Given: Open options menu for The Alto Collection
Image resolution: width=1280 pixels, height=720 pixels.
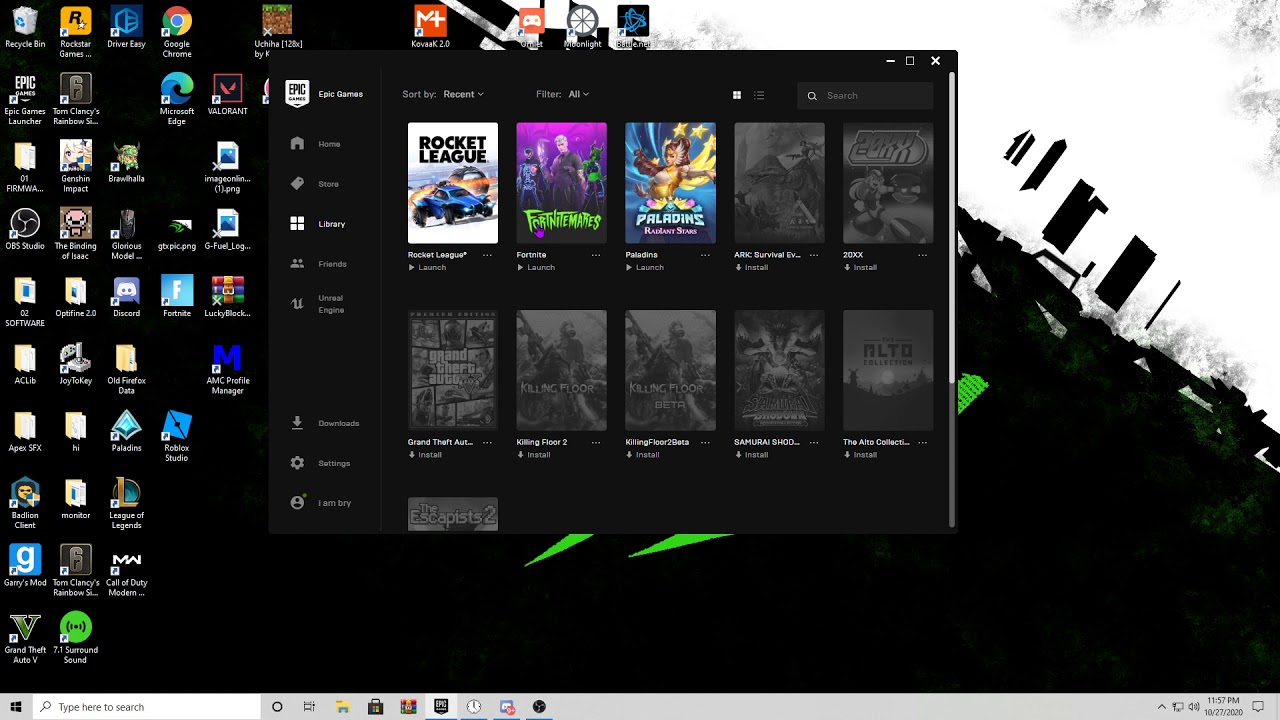Looking at the screenshot, I should coord(922,442).
